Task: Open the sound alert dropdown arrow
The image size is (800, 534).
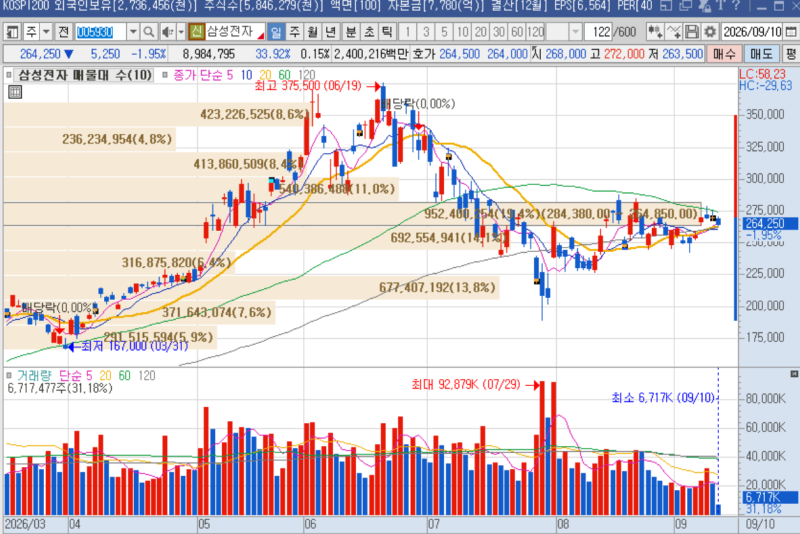Action: tap(181, 32)
